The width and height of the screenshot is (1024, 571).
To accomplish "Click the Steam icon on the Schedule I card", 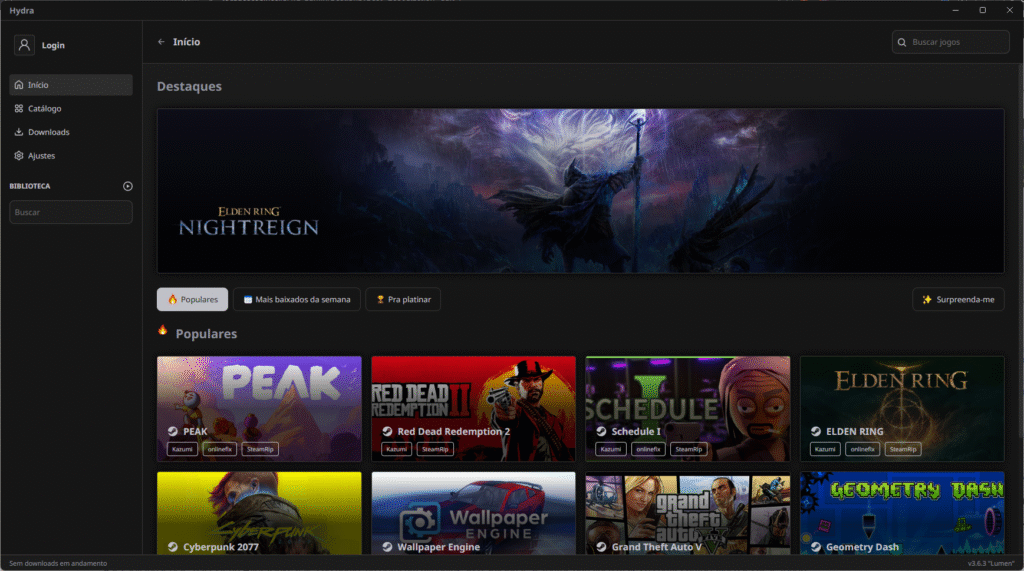I will pyautogui.click(x=601, y=431).
